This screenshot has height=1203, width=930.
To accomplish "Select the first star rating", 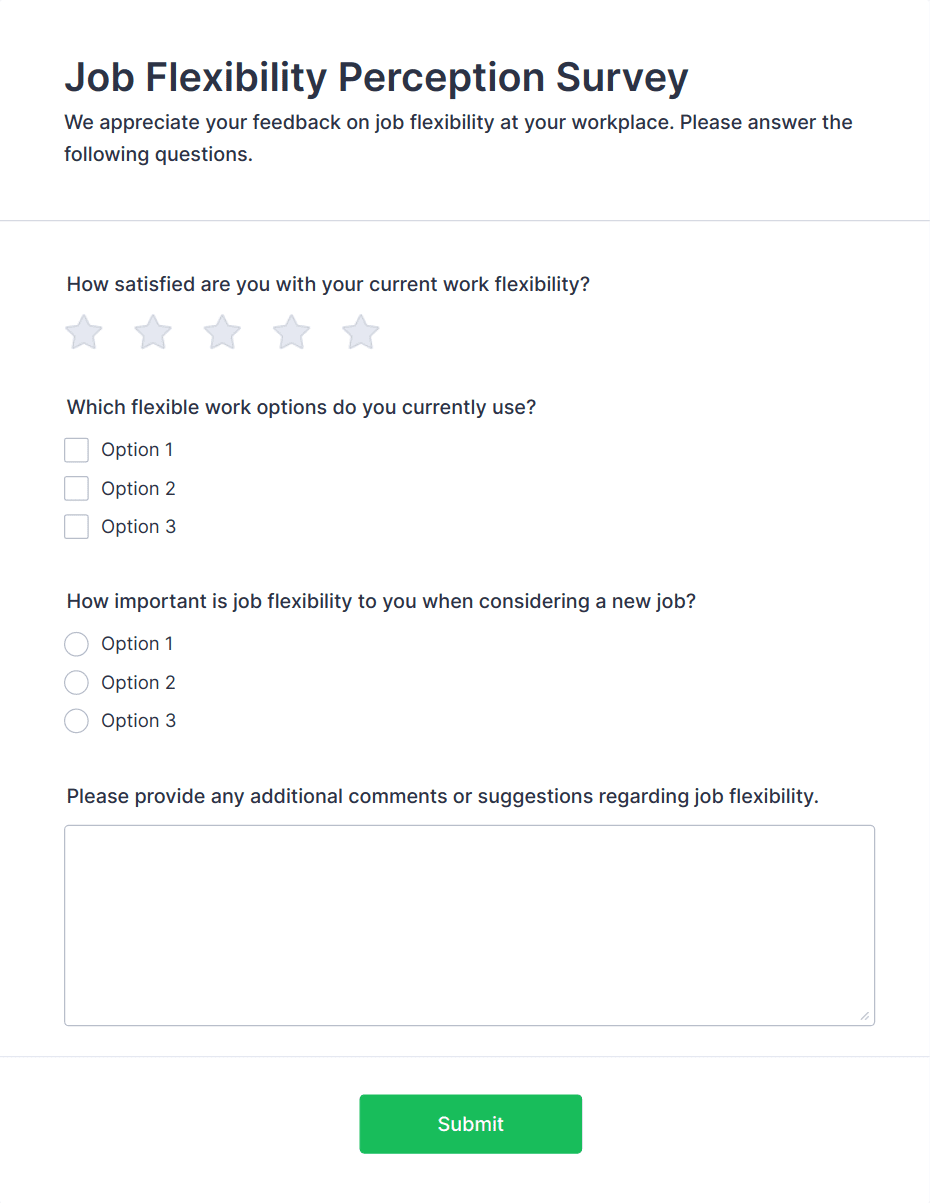I will pyautogui.click(x=83, y=331).
